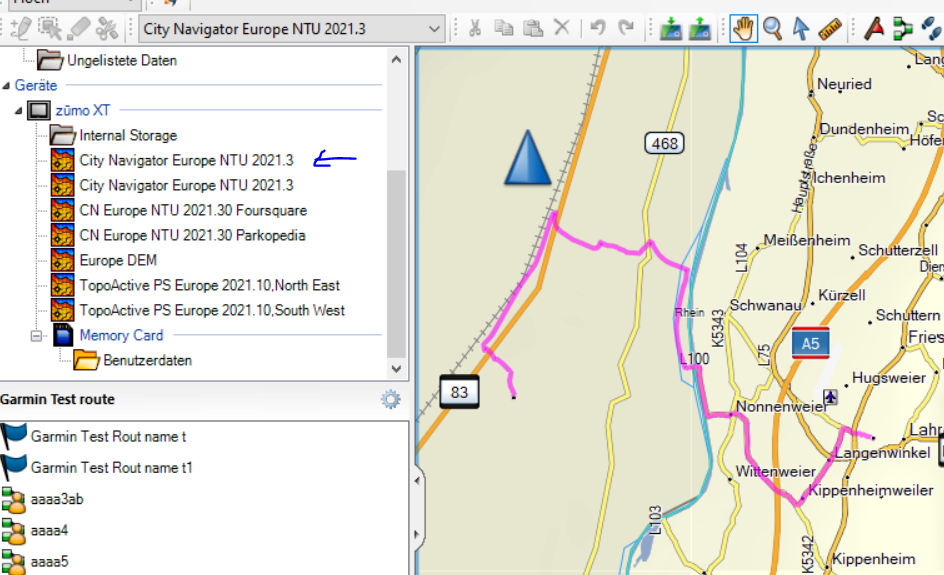Activate the Select arrow tool
This screenshot has width=944, height=575.
(x=801, y=28)
